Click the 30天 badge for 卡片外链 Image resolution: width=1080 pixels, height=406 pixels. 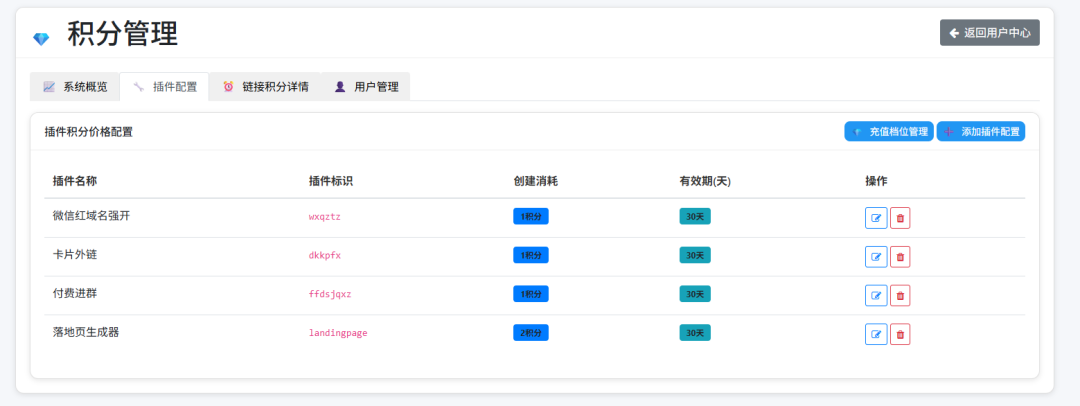695,255
